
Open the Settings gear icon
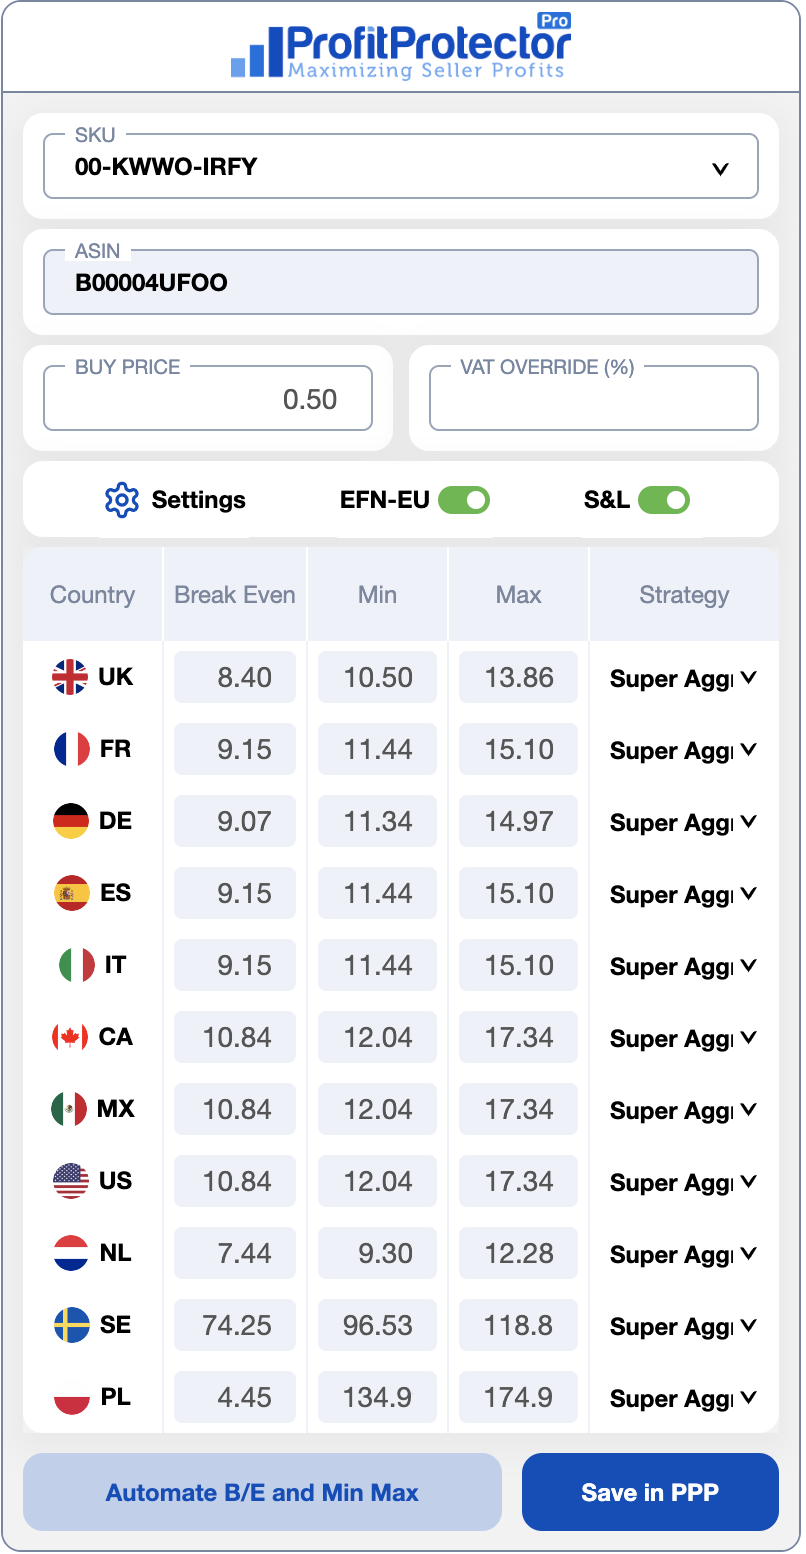point(122,500)
